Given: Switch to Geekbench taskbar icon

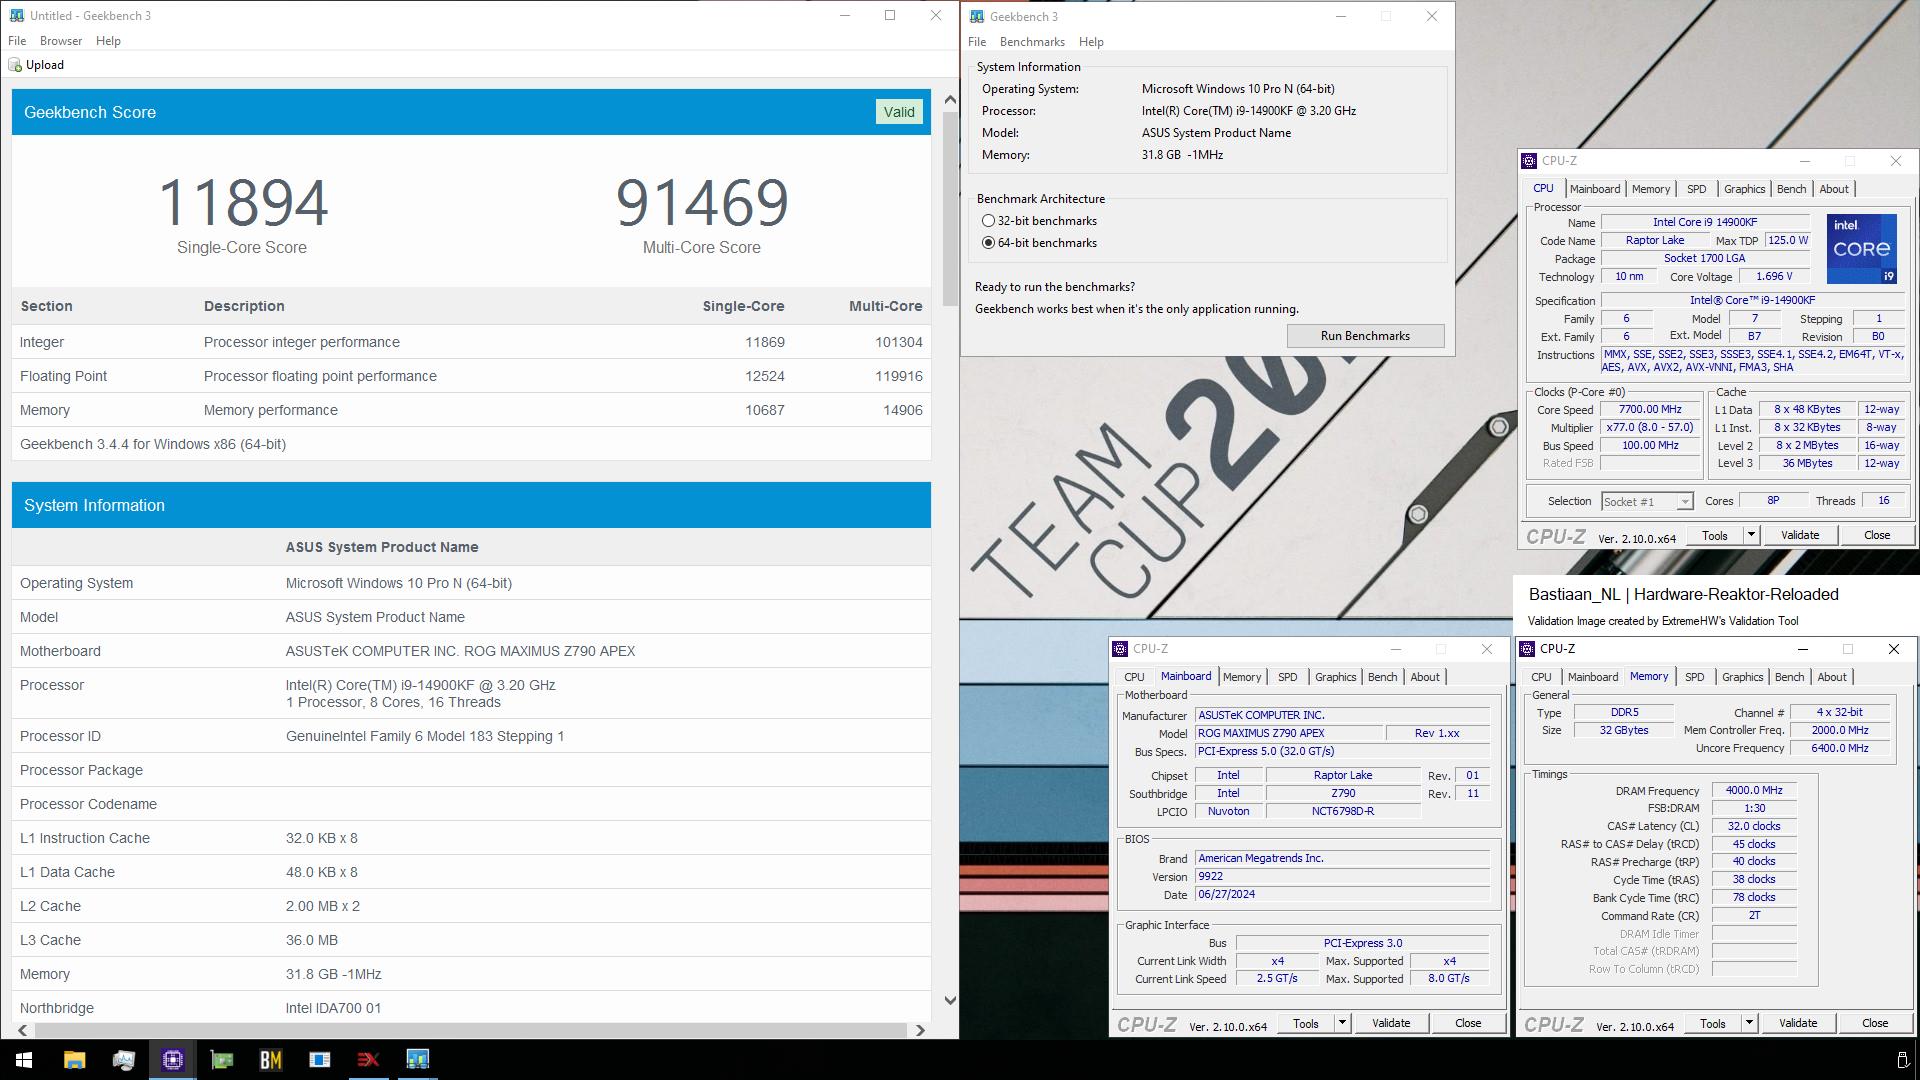Looking at the screenshot, I should coord(417,1059).
